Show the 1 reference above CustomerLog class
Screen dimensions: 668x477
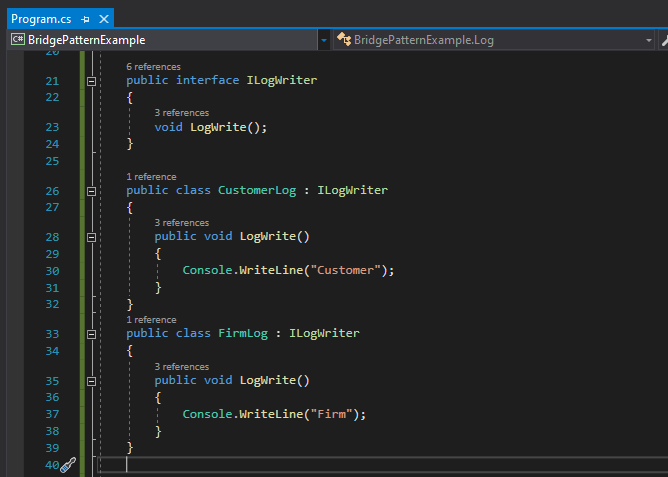point(151,177)
